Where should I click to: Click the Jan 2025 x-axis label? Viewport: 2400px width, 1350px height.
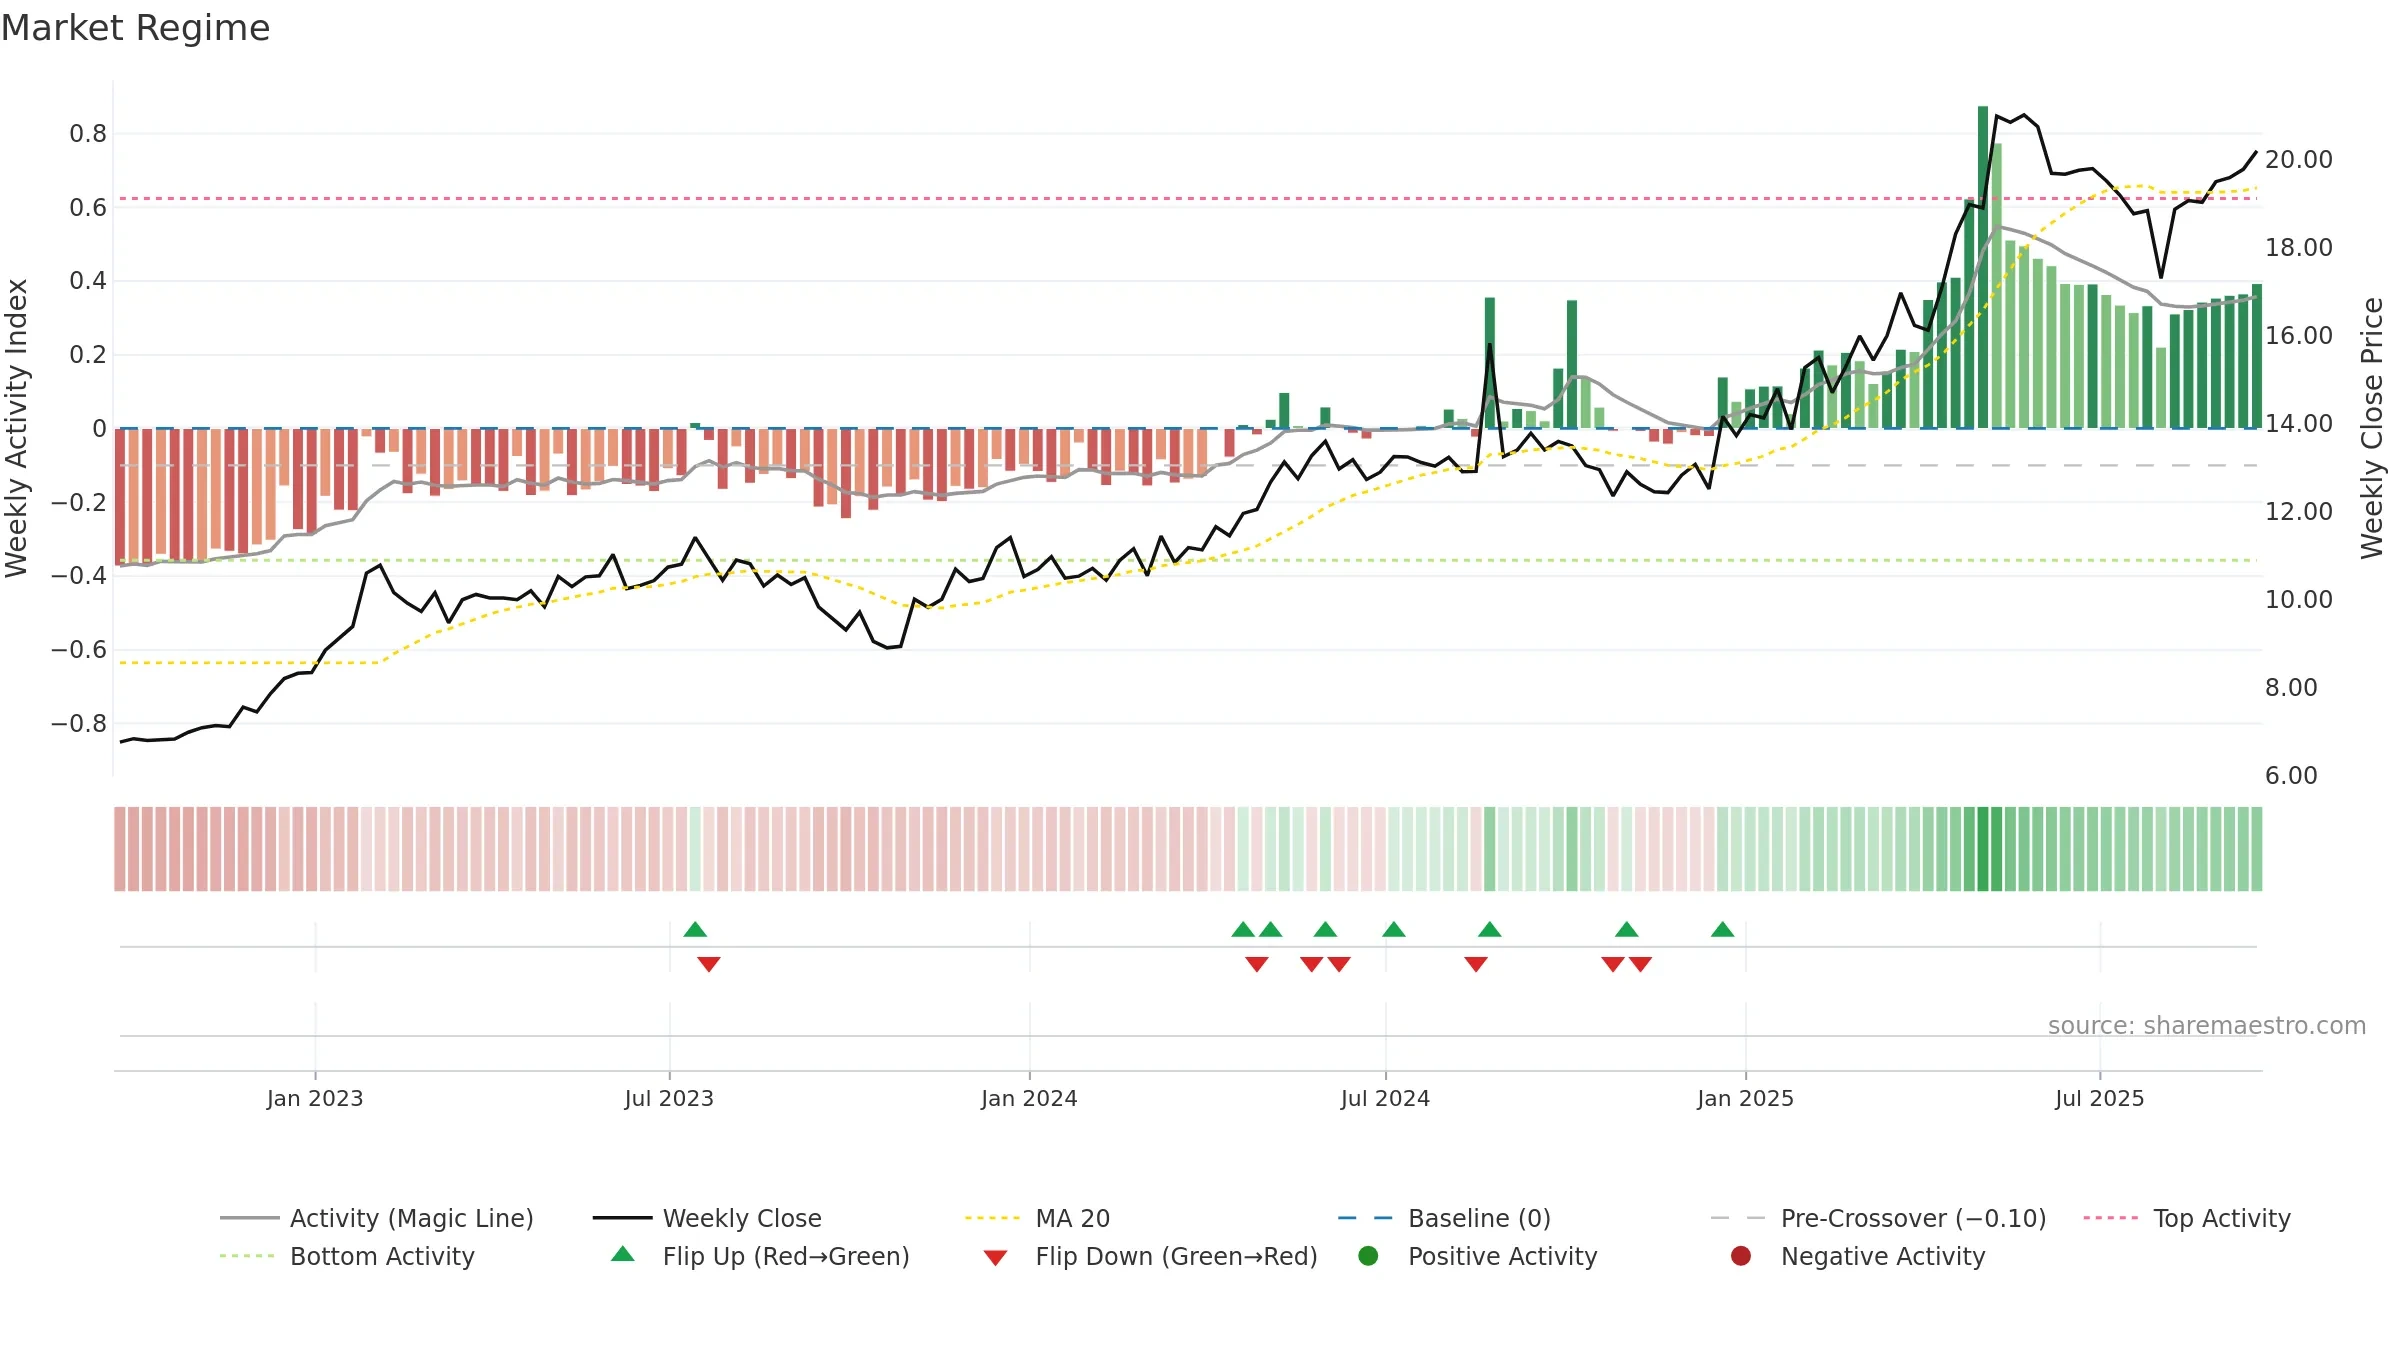pos(1745,1098)
